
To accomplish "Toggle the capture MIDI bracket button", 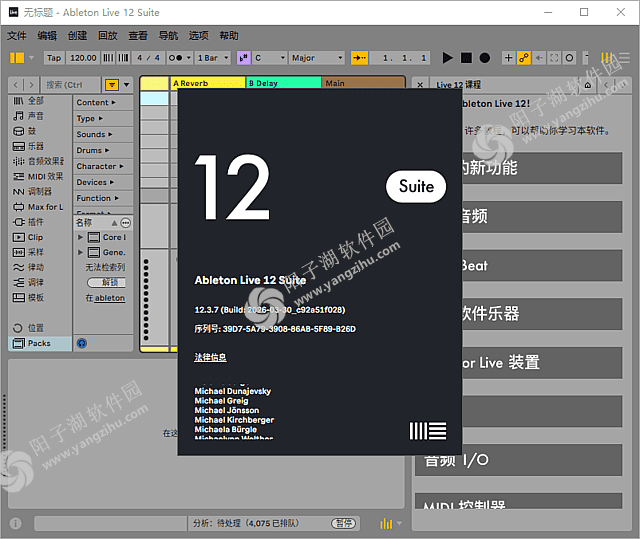I will [554, 58].
